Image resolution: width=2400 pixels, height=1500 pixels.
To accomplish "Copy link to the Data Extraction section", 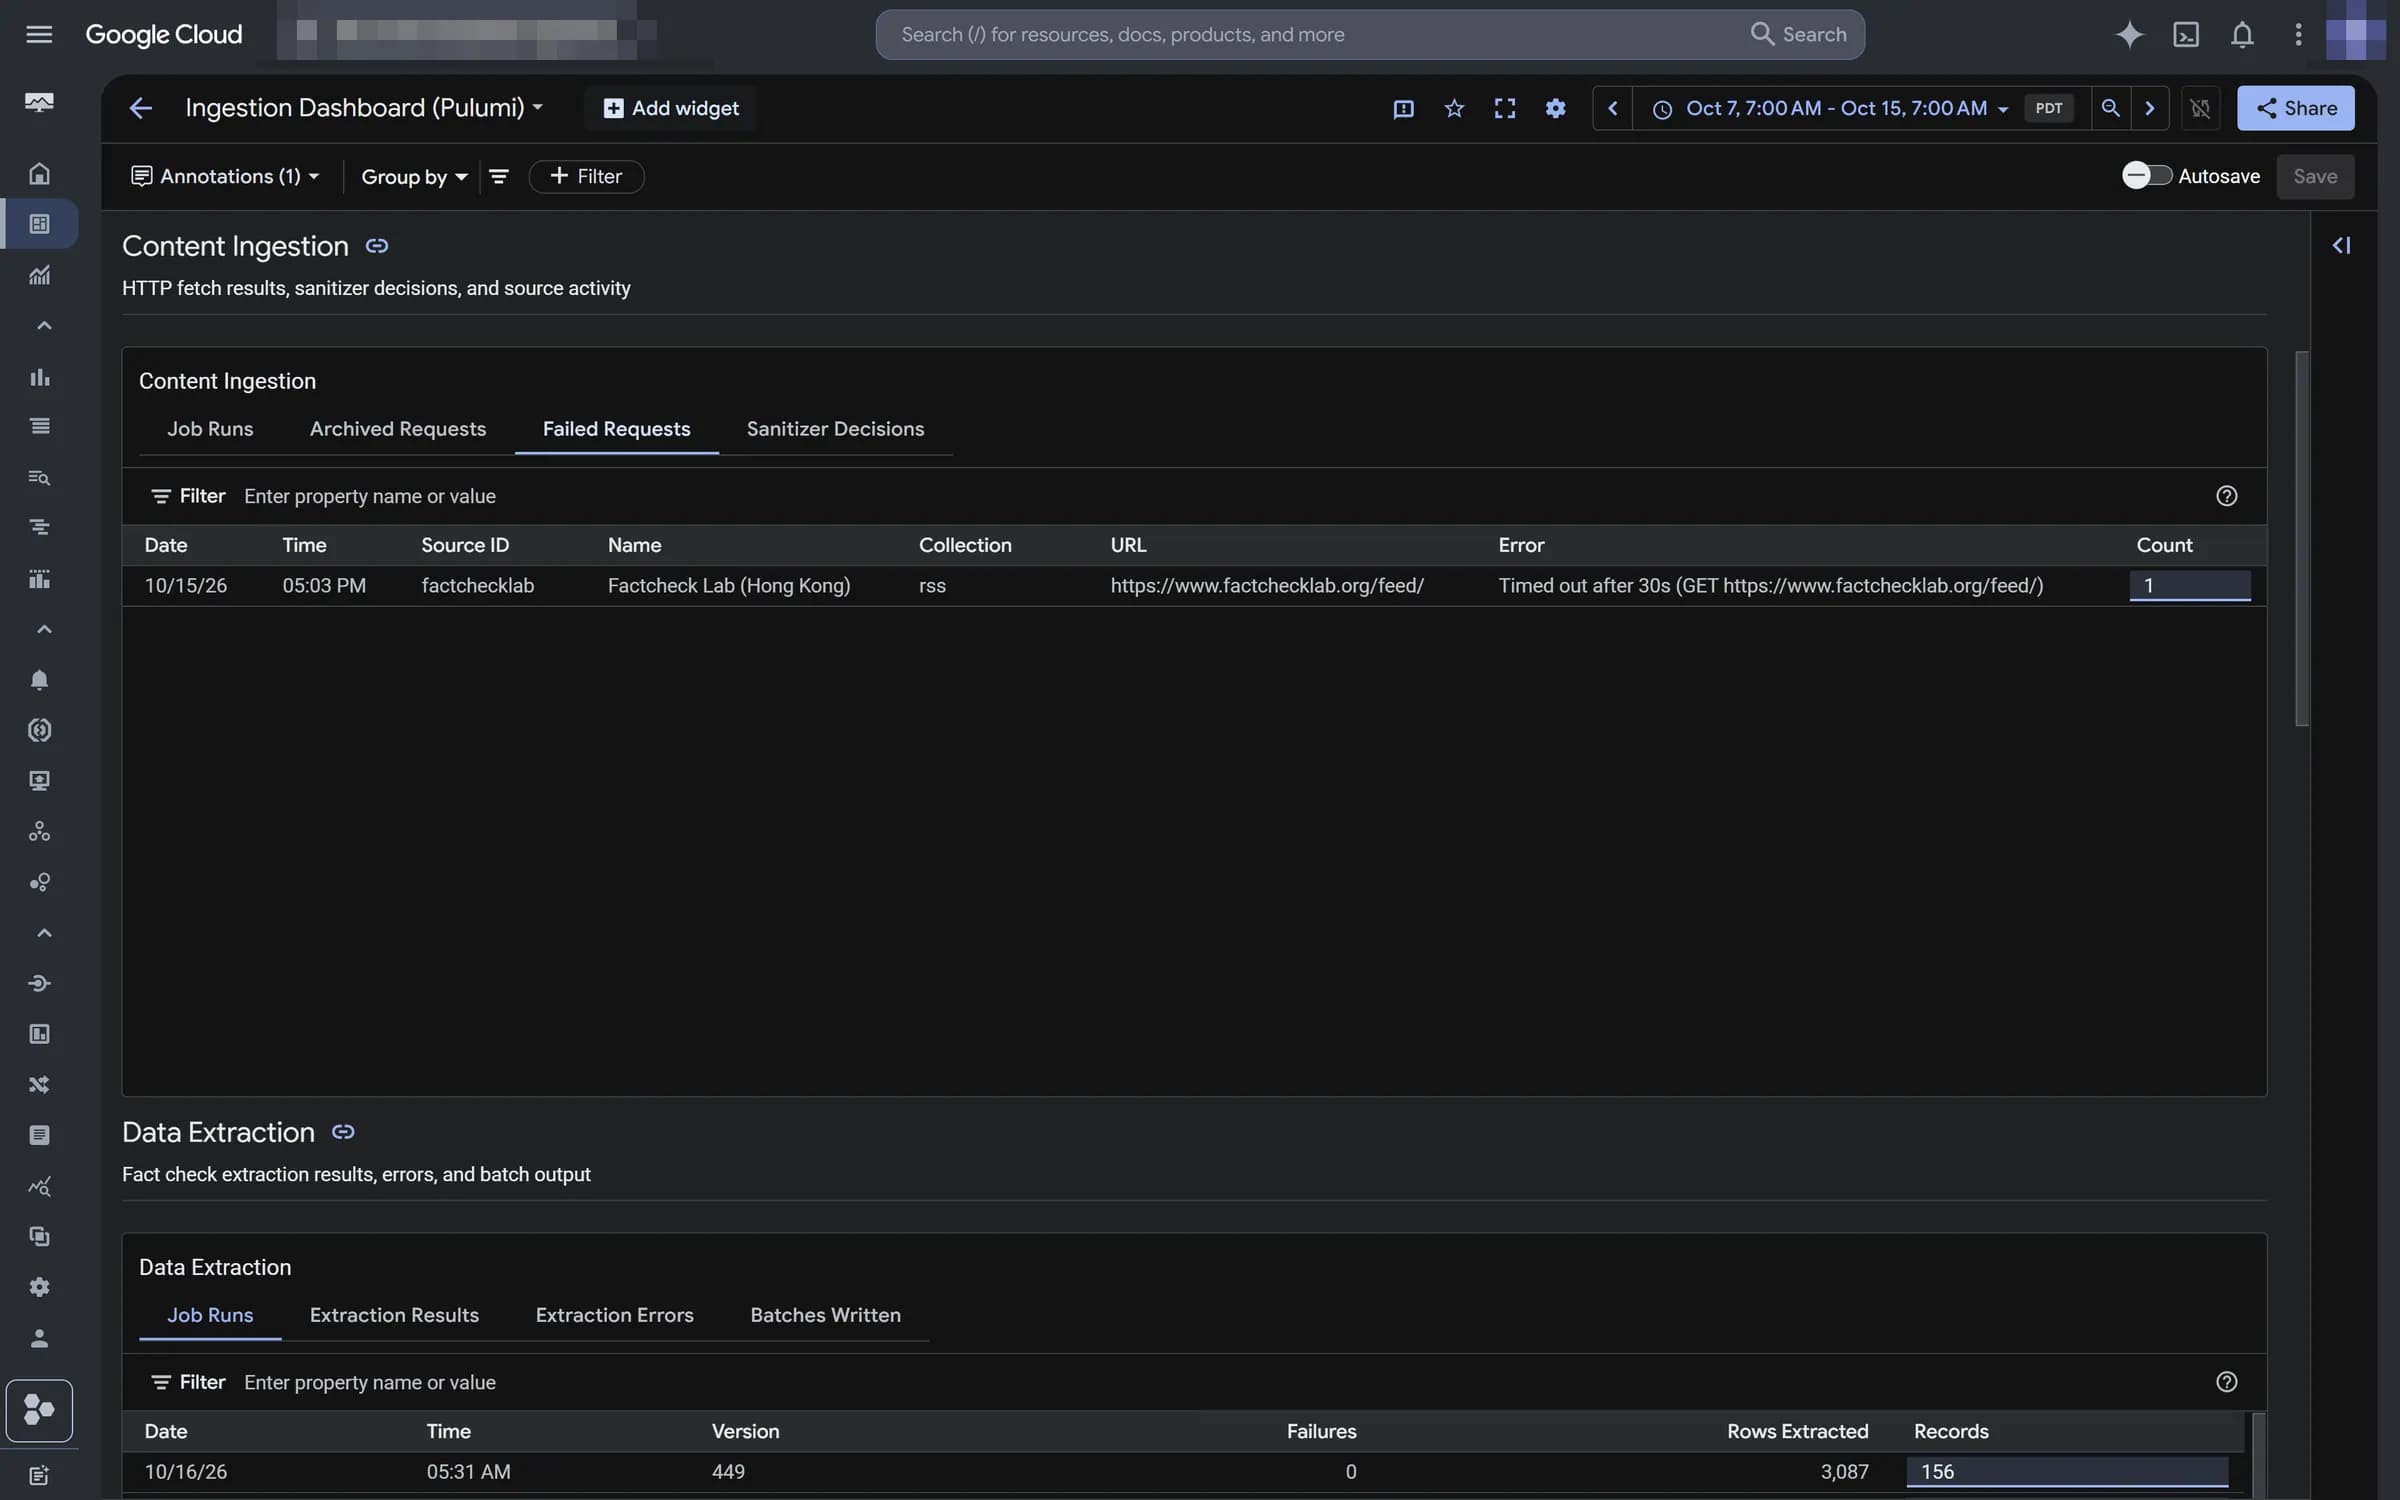I will pos(343,1132).
